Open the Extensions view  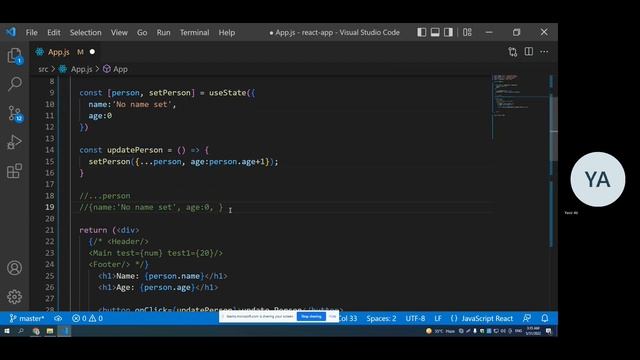(x=14, y=171)
